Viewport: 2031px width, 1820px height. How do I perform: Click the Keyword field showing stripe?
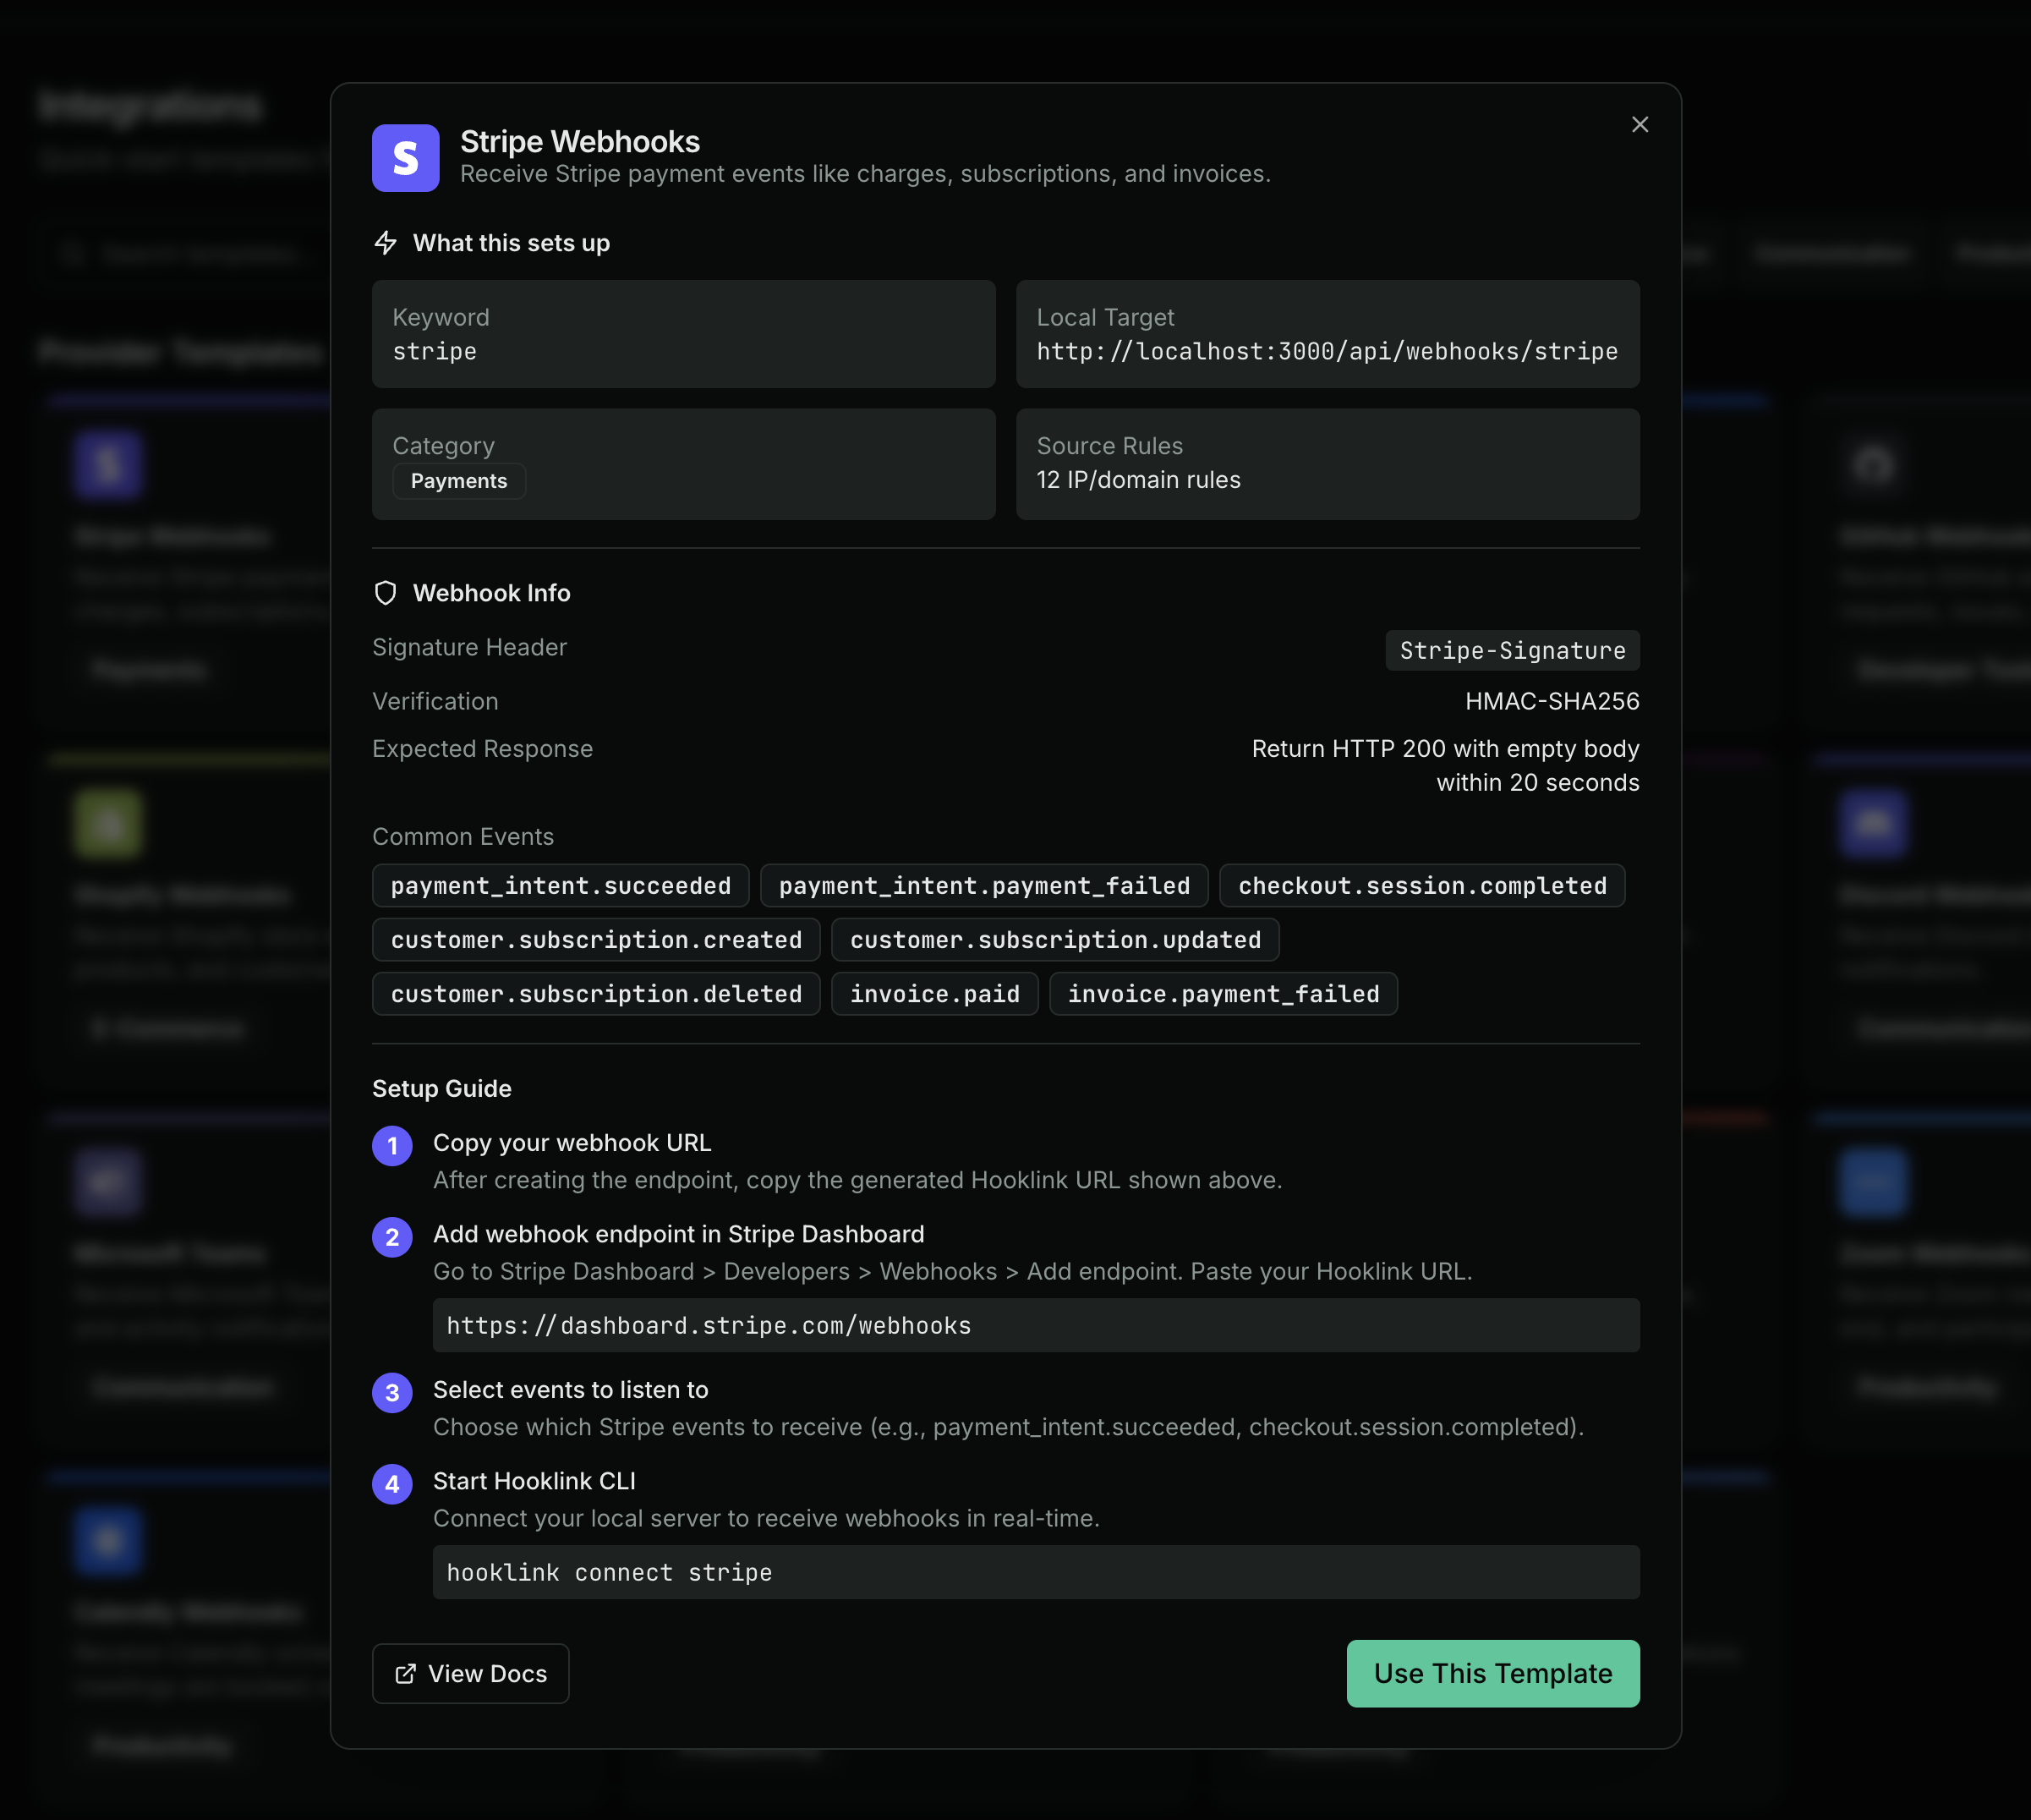coord(683,335)
